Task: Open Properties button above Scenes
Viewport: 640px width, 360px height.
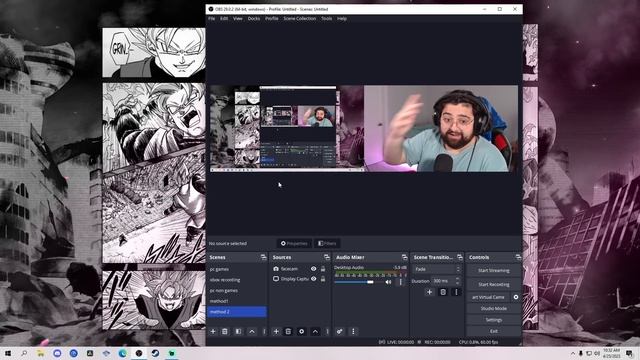Action: (x=294, y=243)
